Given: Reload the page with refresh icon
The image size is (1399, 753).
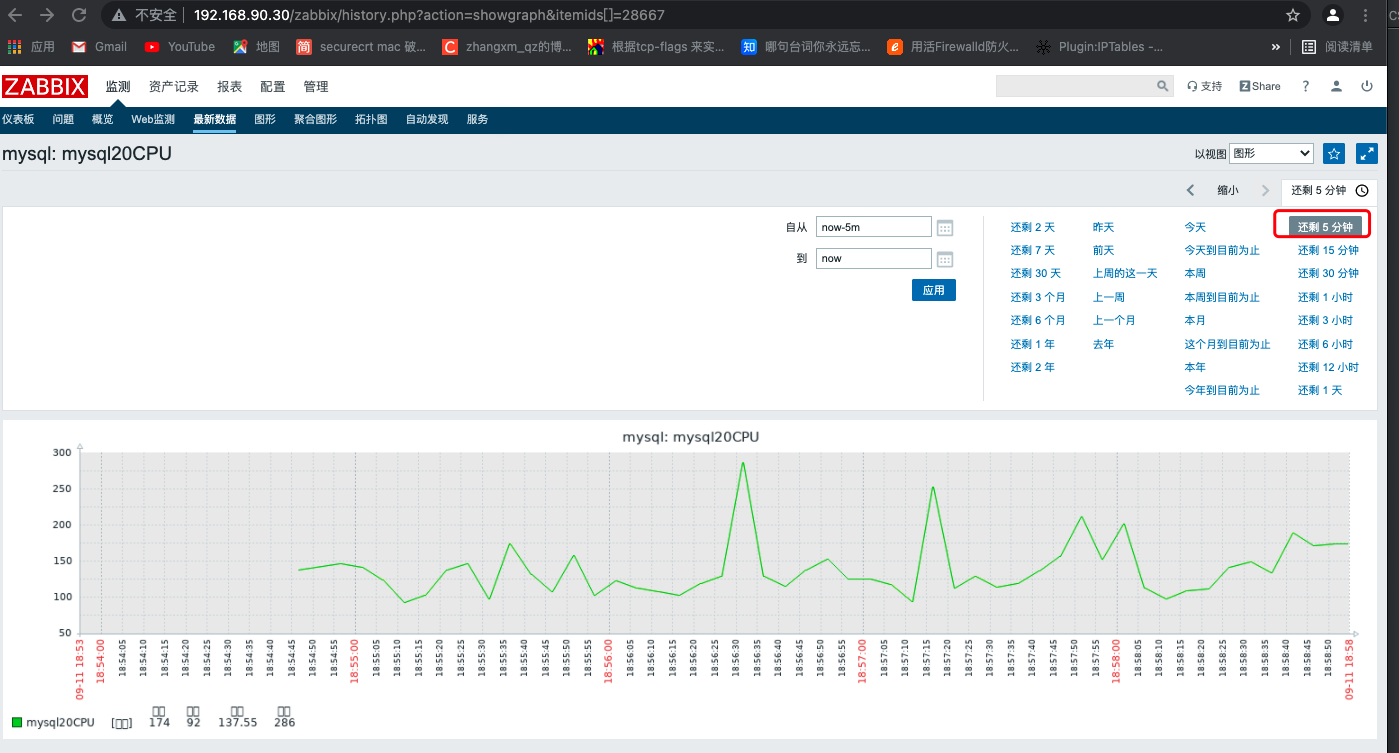Looking at the screenshot, I should (79, 15).
